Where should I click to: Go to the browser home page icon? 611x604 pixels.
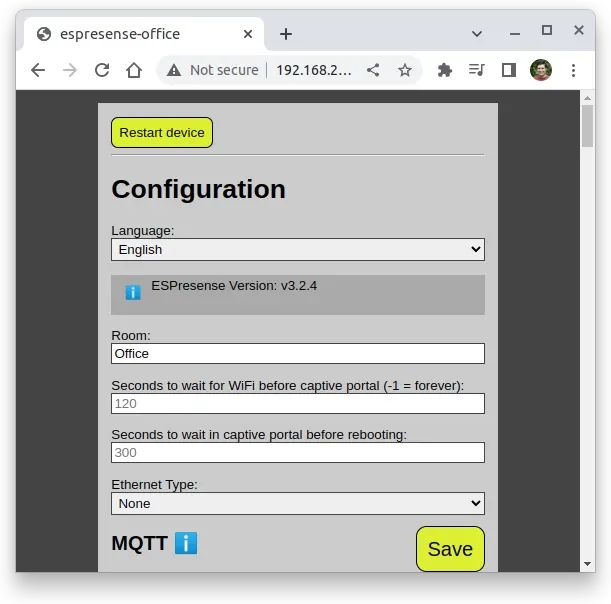134,71
